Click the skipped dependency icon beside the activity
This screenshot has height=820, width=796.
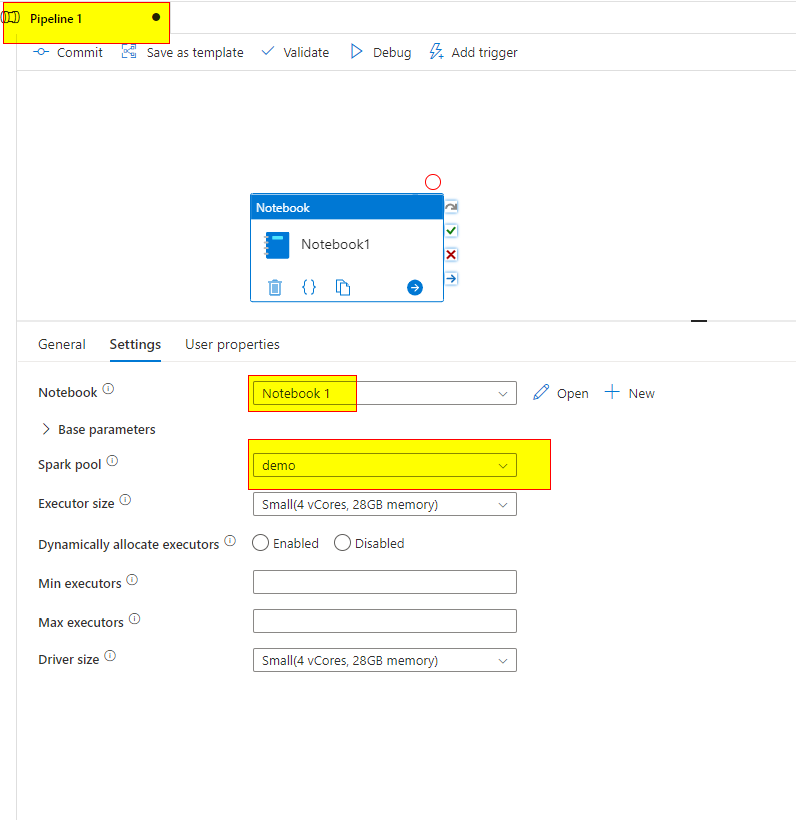point(451,207)
